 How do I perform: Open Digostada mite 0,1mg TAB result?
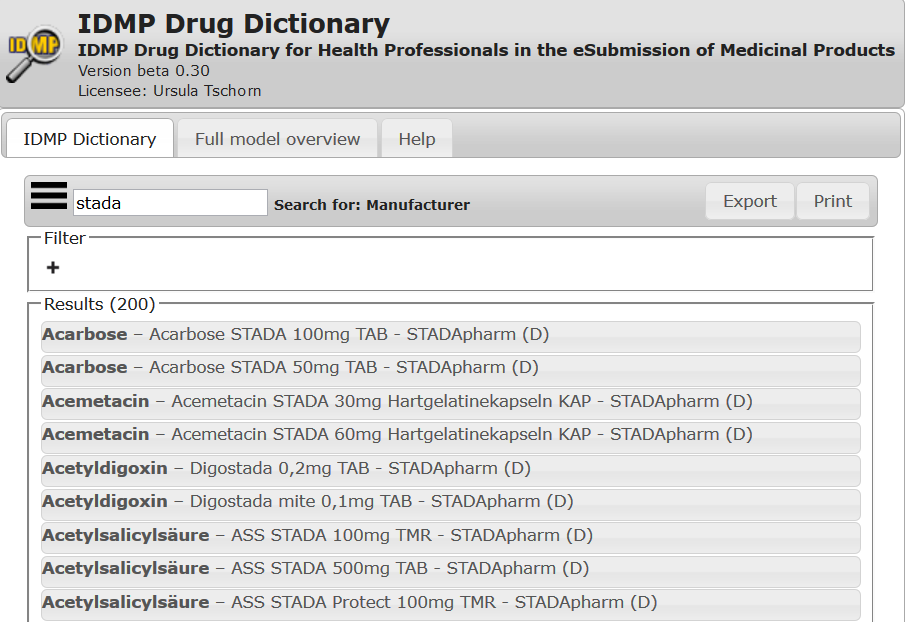click(451, 504)
